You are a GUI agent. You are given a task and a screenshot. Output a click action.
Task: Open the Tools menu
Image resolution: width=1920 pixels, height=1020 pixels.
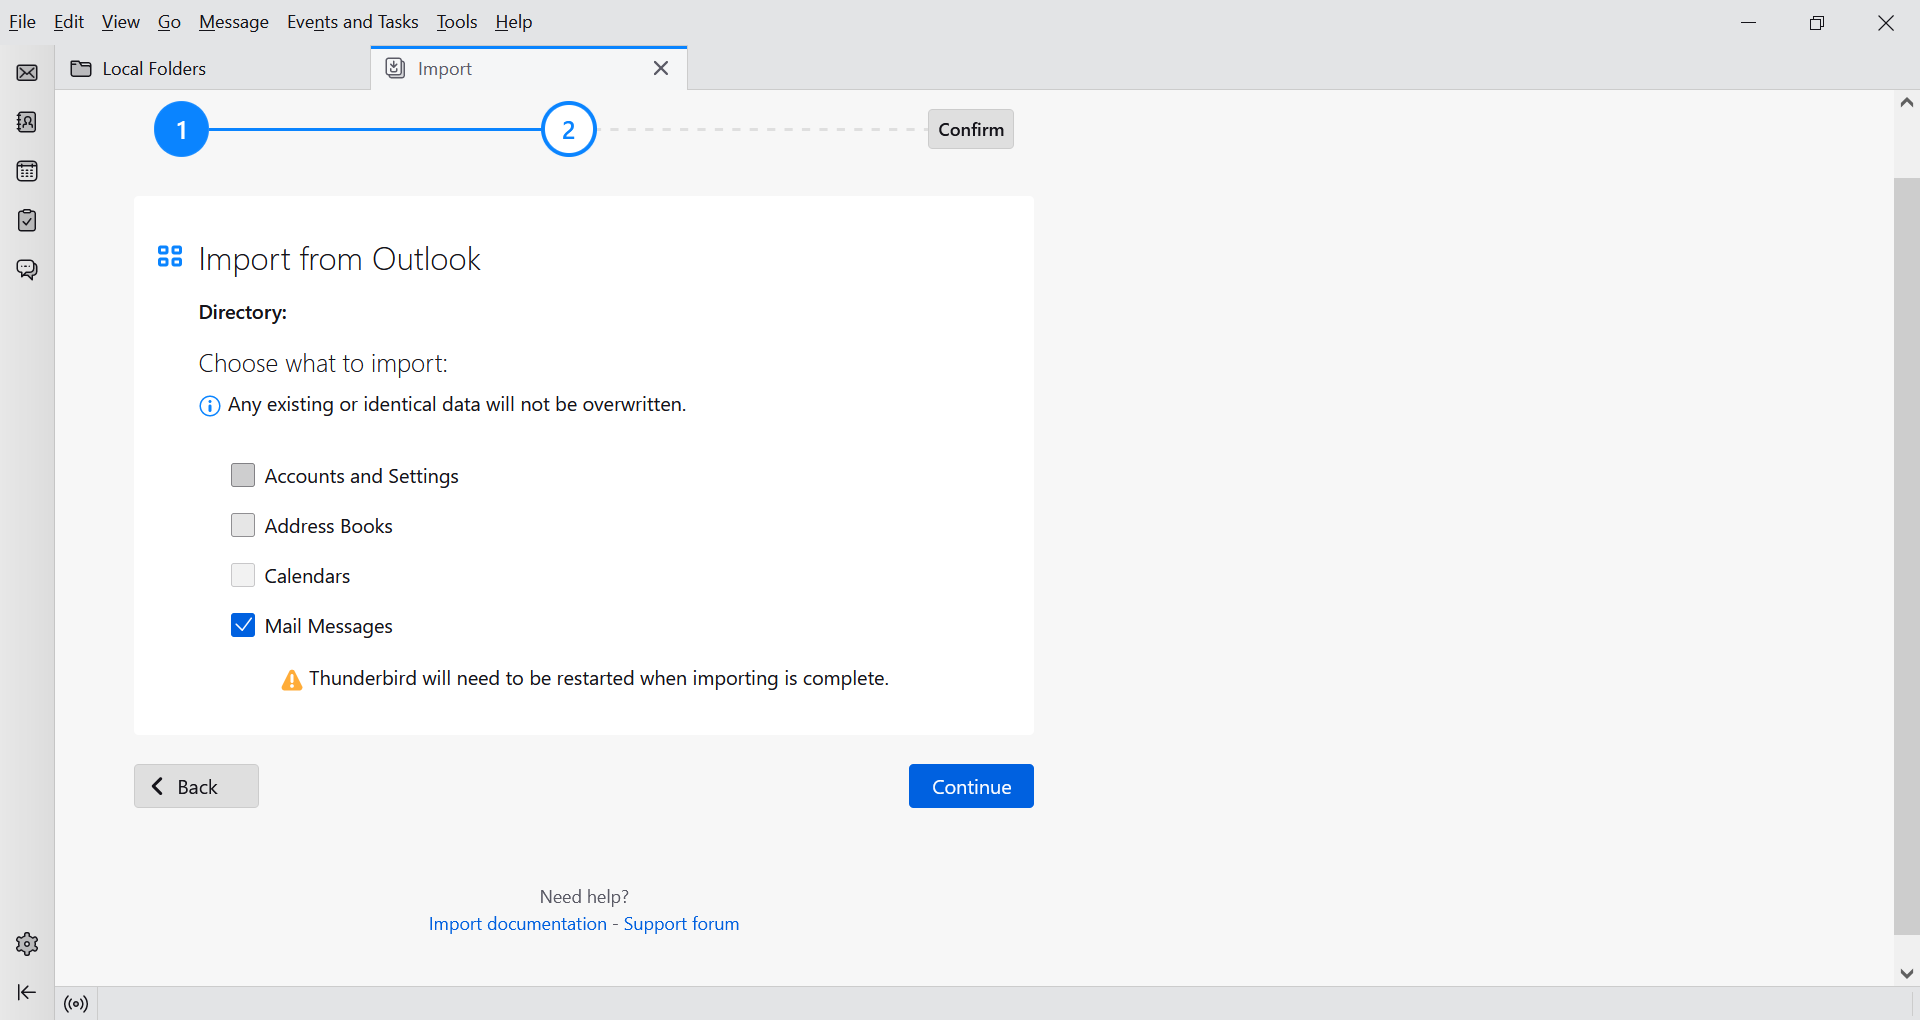pyautogui.click(x=457, y=22)
